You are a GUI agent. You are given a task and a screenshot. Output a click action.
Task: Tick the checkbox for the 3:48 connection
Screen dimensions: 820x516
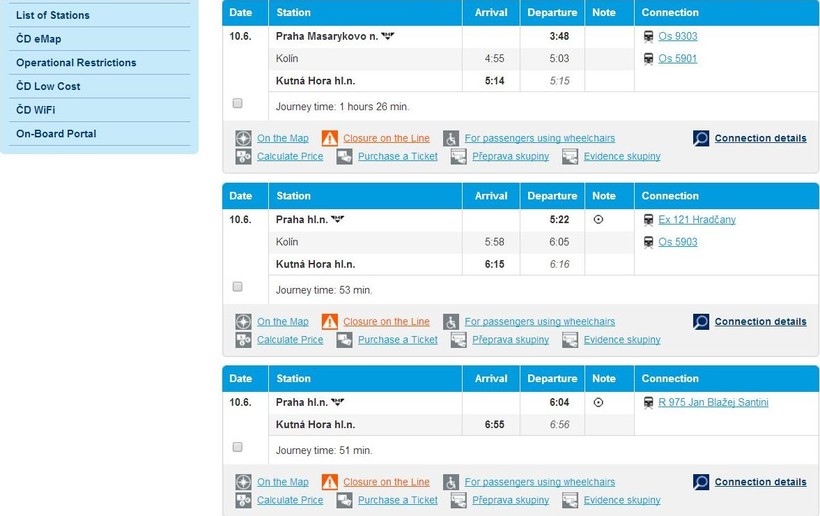tap(237, 103)
